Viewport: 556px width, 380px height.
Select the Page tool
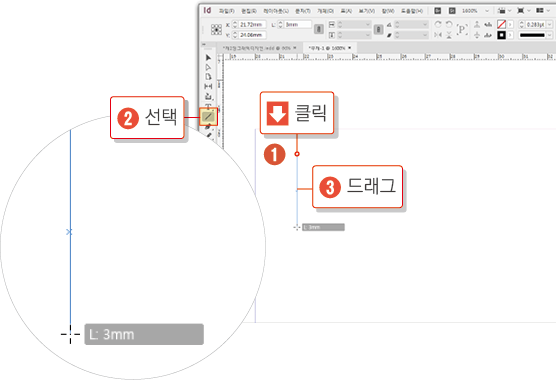(208, 77)
